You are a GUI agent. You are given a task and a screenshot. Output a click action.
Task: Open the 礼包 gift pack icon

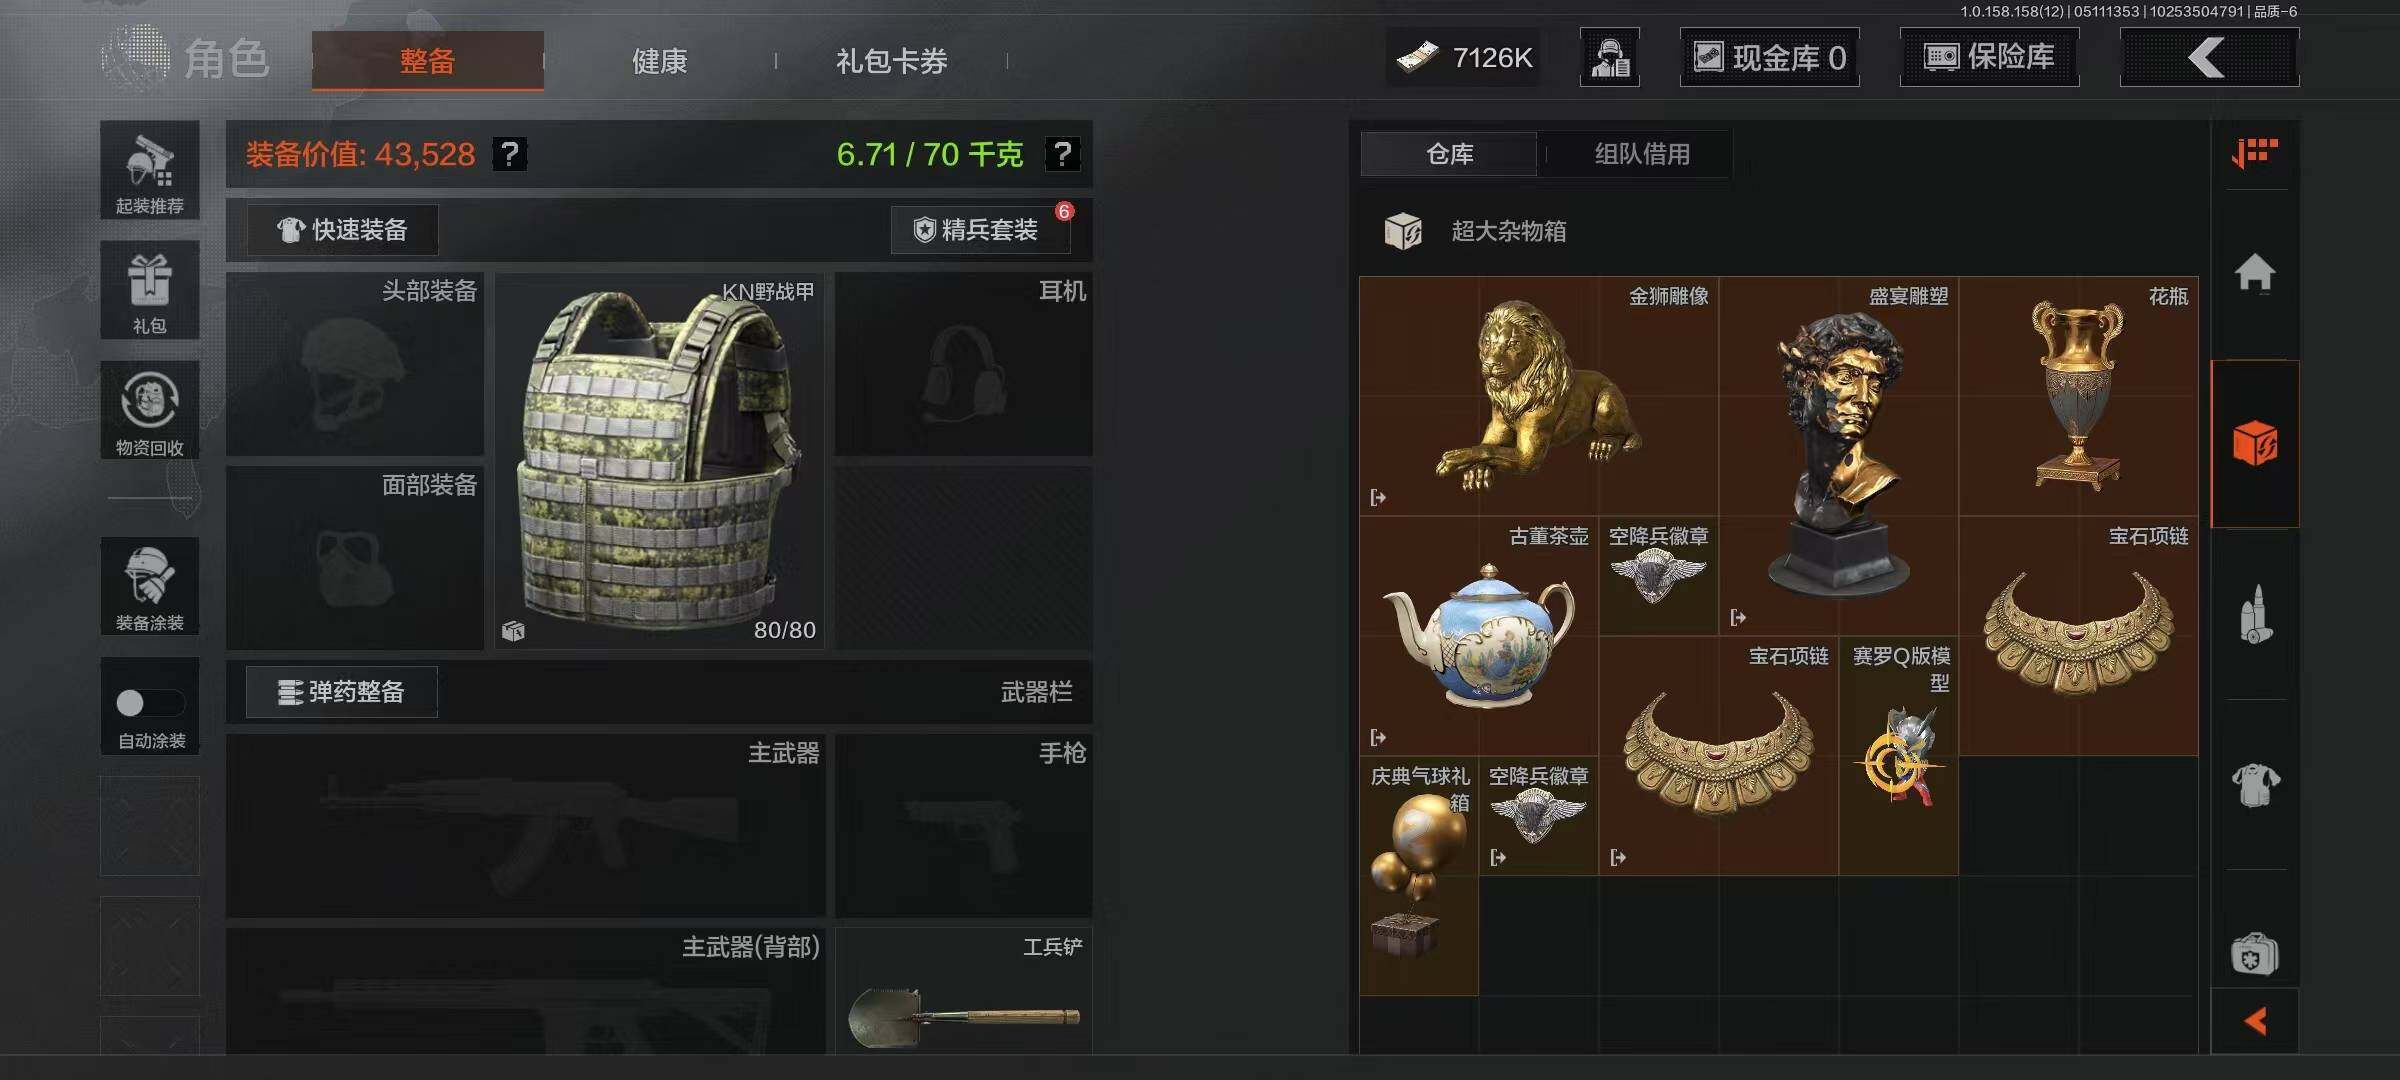(150, 291)
